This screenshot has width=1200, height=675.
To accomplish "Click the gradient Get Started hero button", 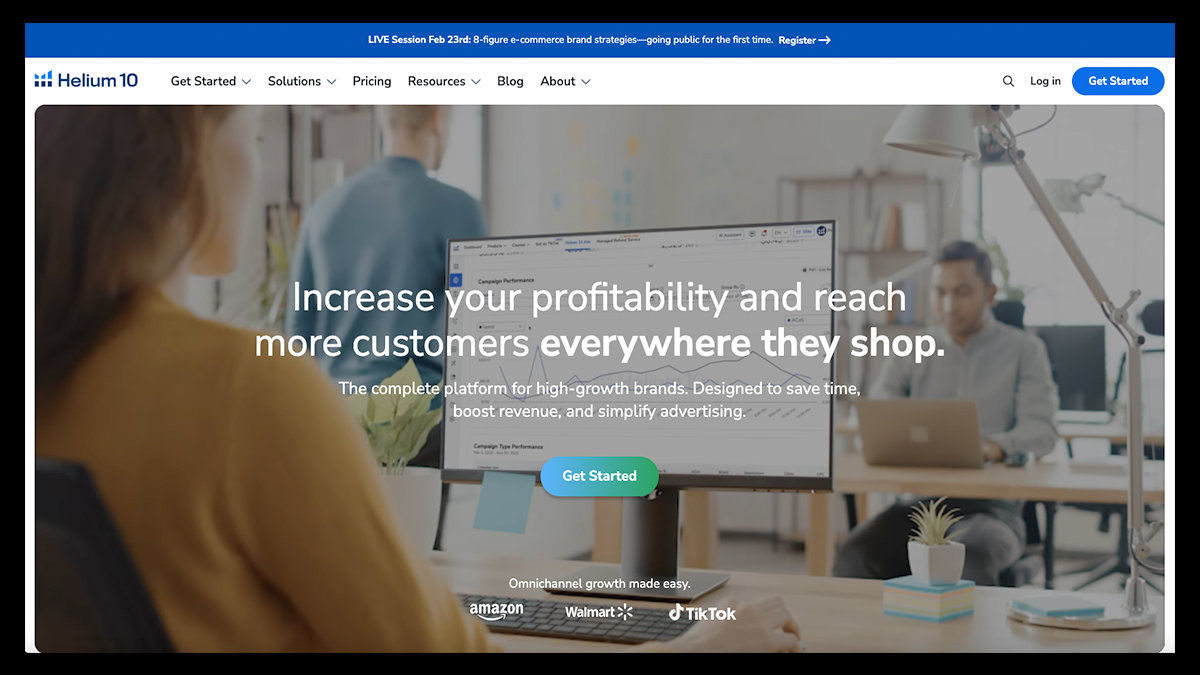I will [599, 476].
